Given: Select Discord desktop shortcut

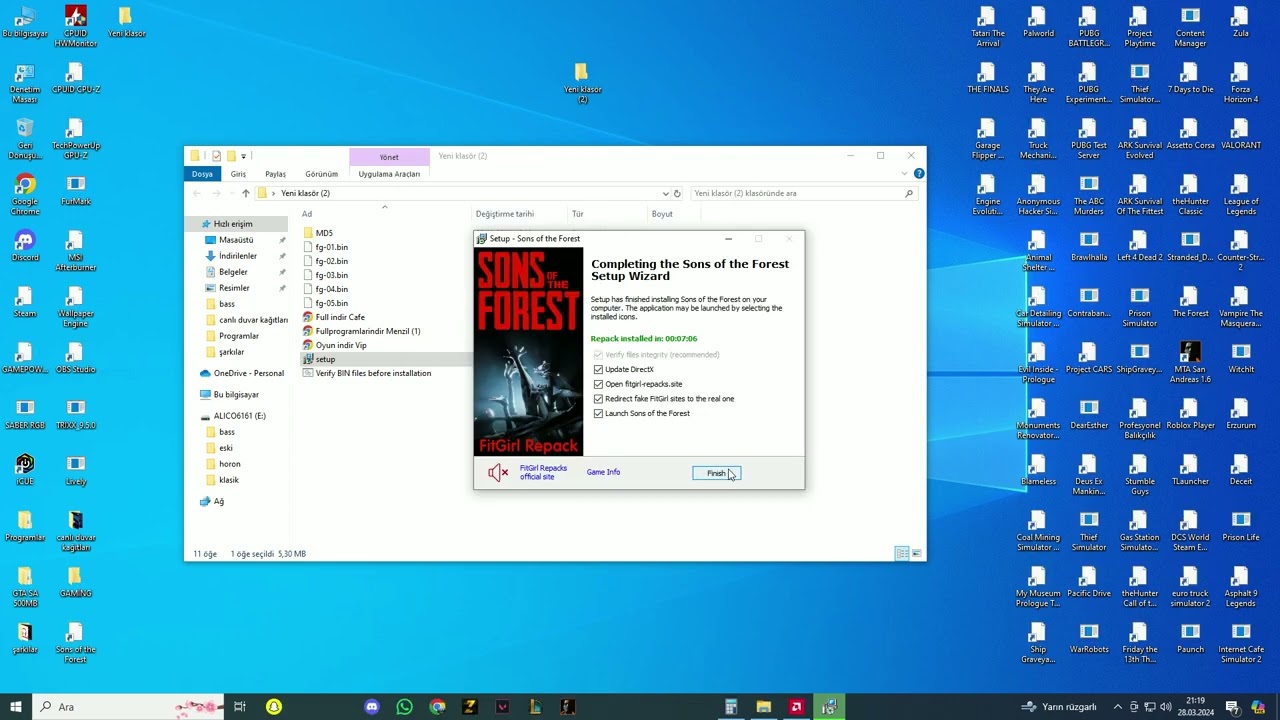Looking at the screenshot, I should point(25,246).
